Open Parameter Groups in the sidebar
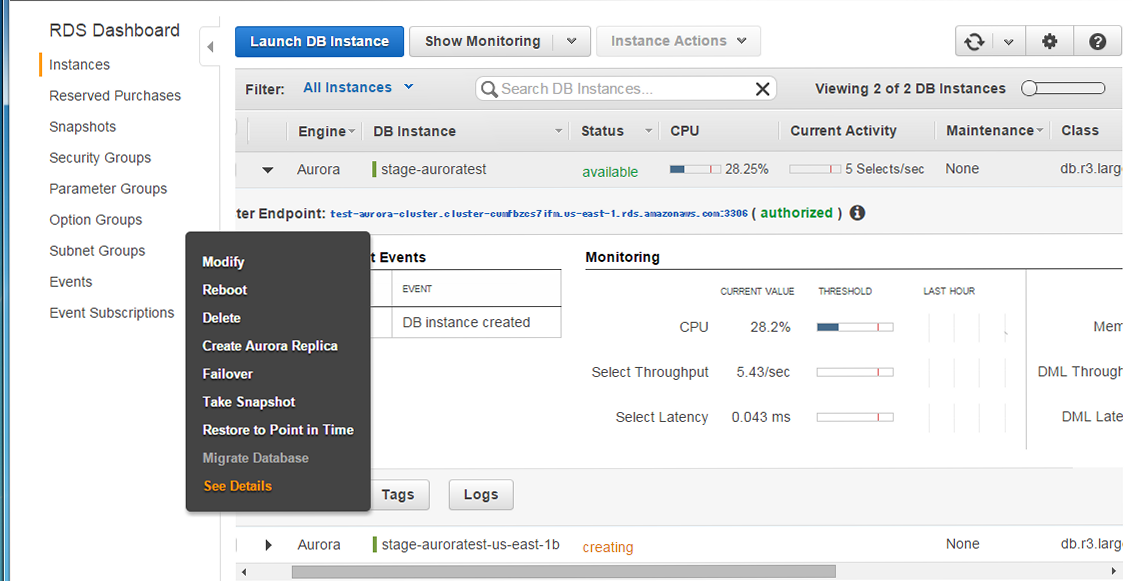 click(108, 189)
